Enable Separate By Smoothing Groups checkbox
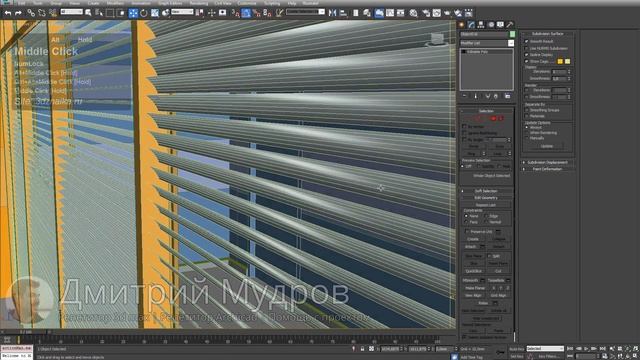Screen dimensions: 640x360 tap(527, 110)
